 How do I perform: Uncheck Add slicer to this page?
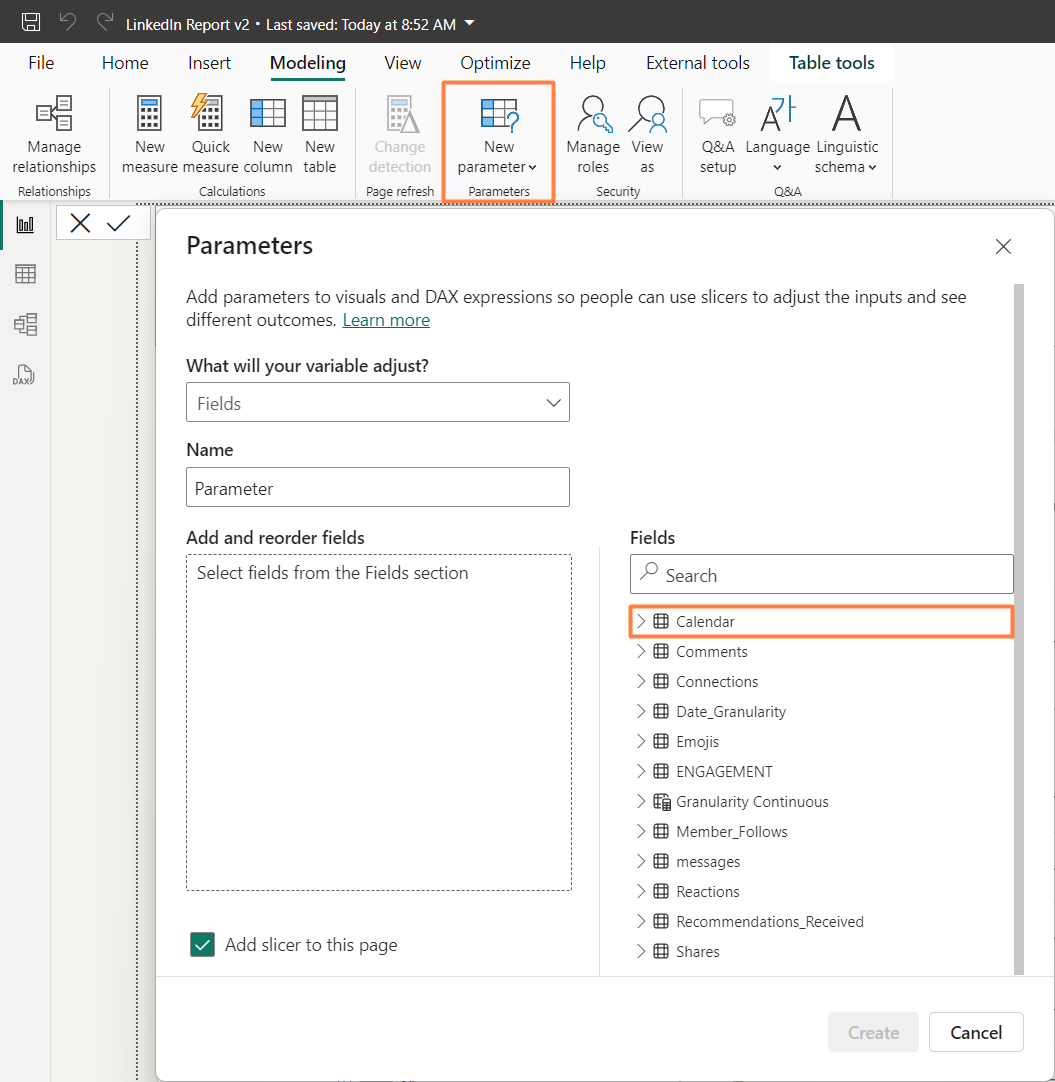[x=202, y=943]
